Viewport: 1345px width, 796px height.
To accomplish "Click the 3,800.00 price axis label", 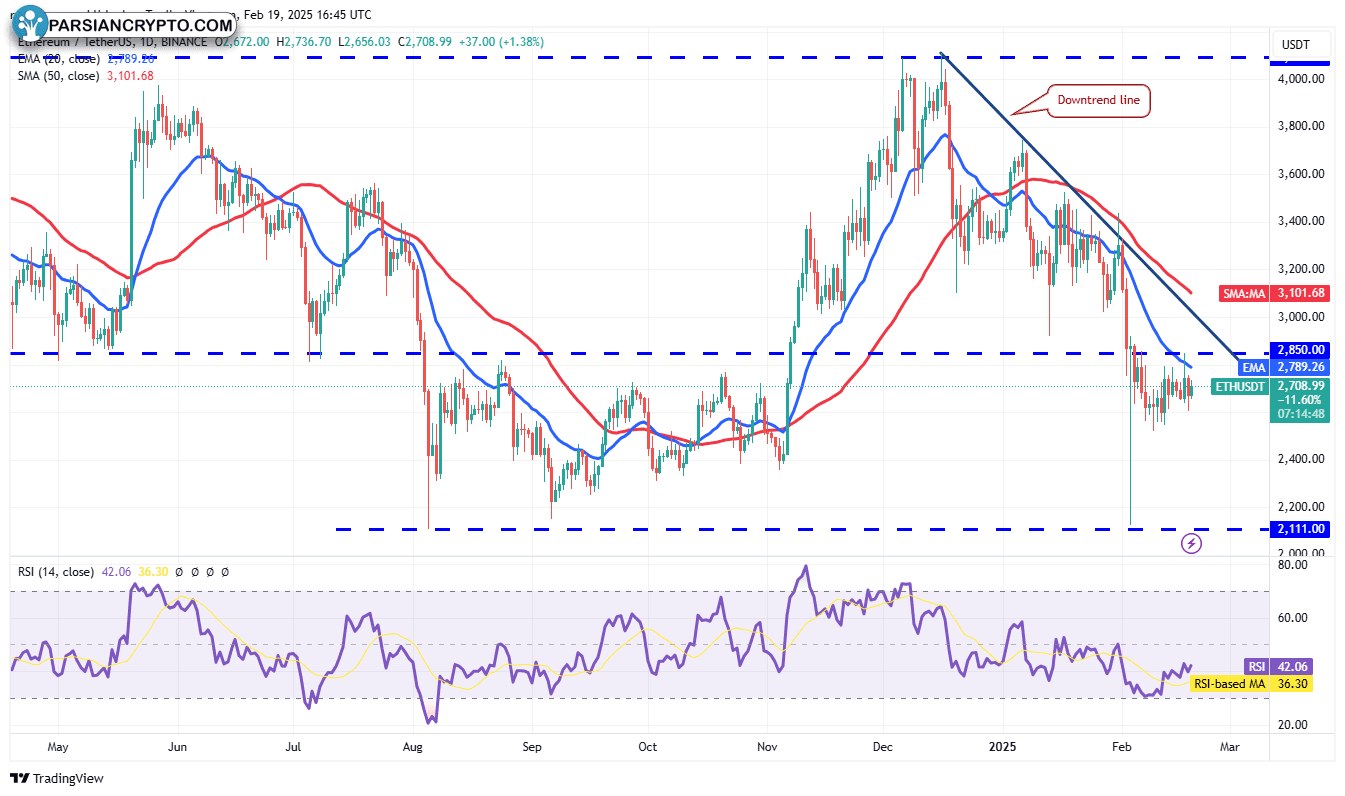I will pos(1301,126).
